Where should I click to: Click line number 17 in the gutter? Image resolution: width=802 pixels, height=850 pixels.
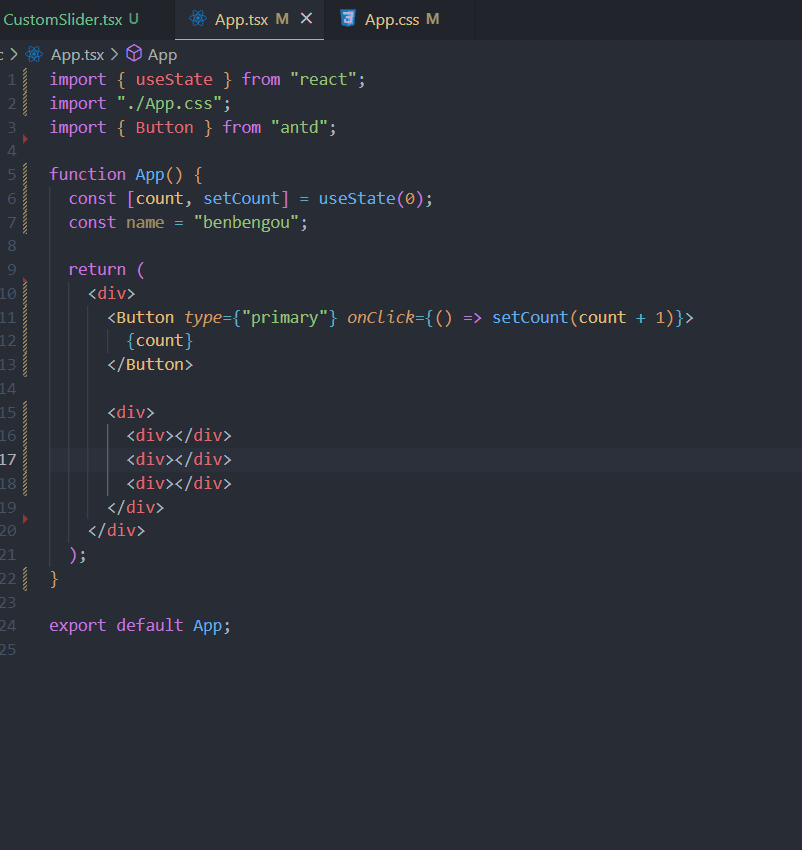pos(8,460)
